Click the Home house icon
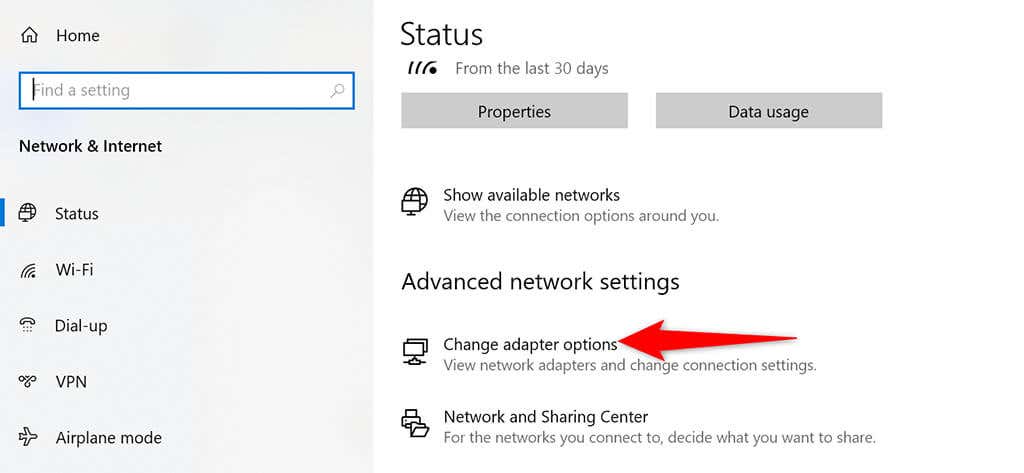 coord(29,35)
